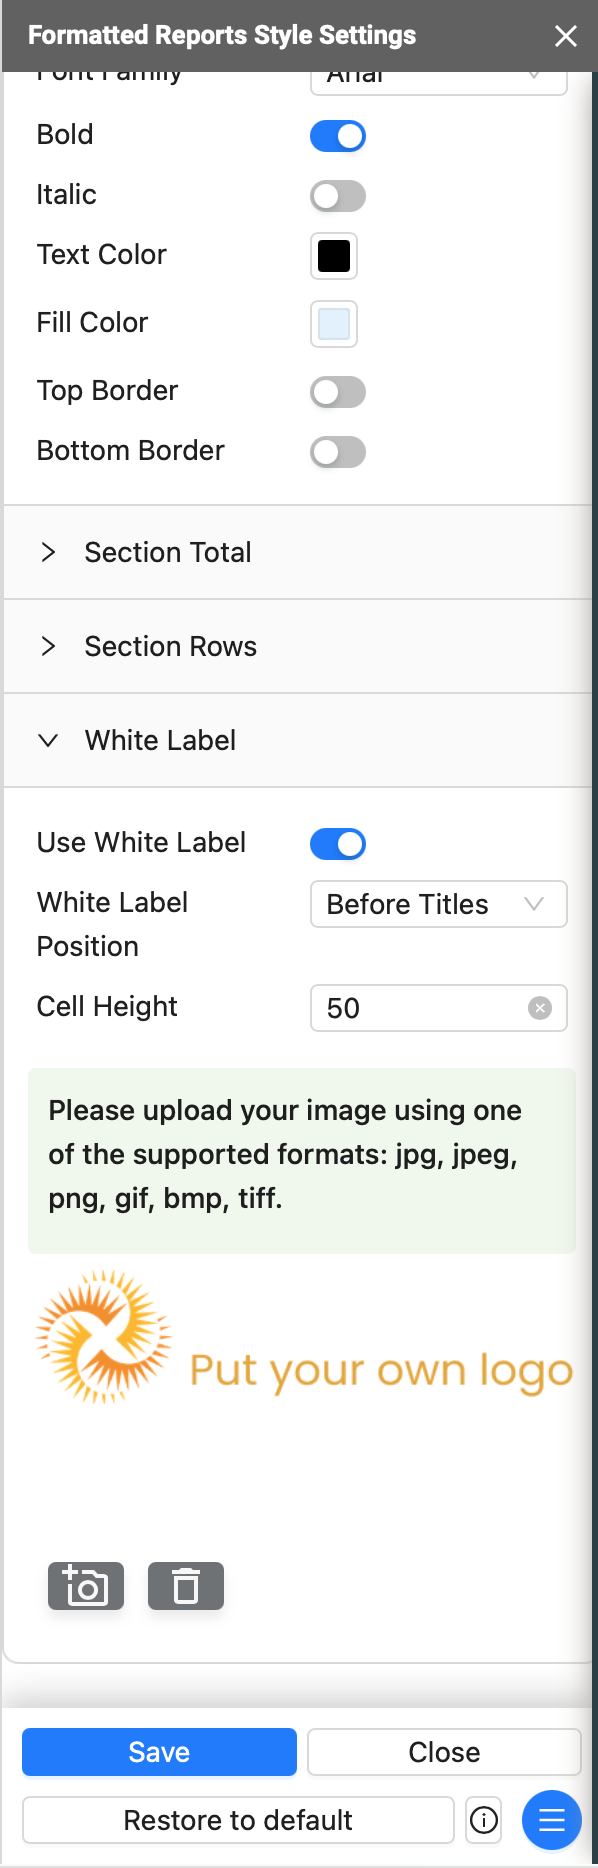The height and width of the screenshot is (1868, 598).
Task: Turn on Top Border switch
Action: (338, 392)
